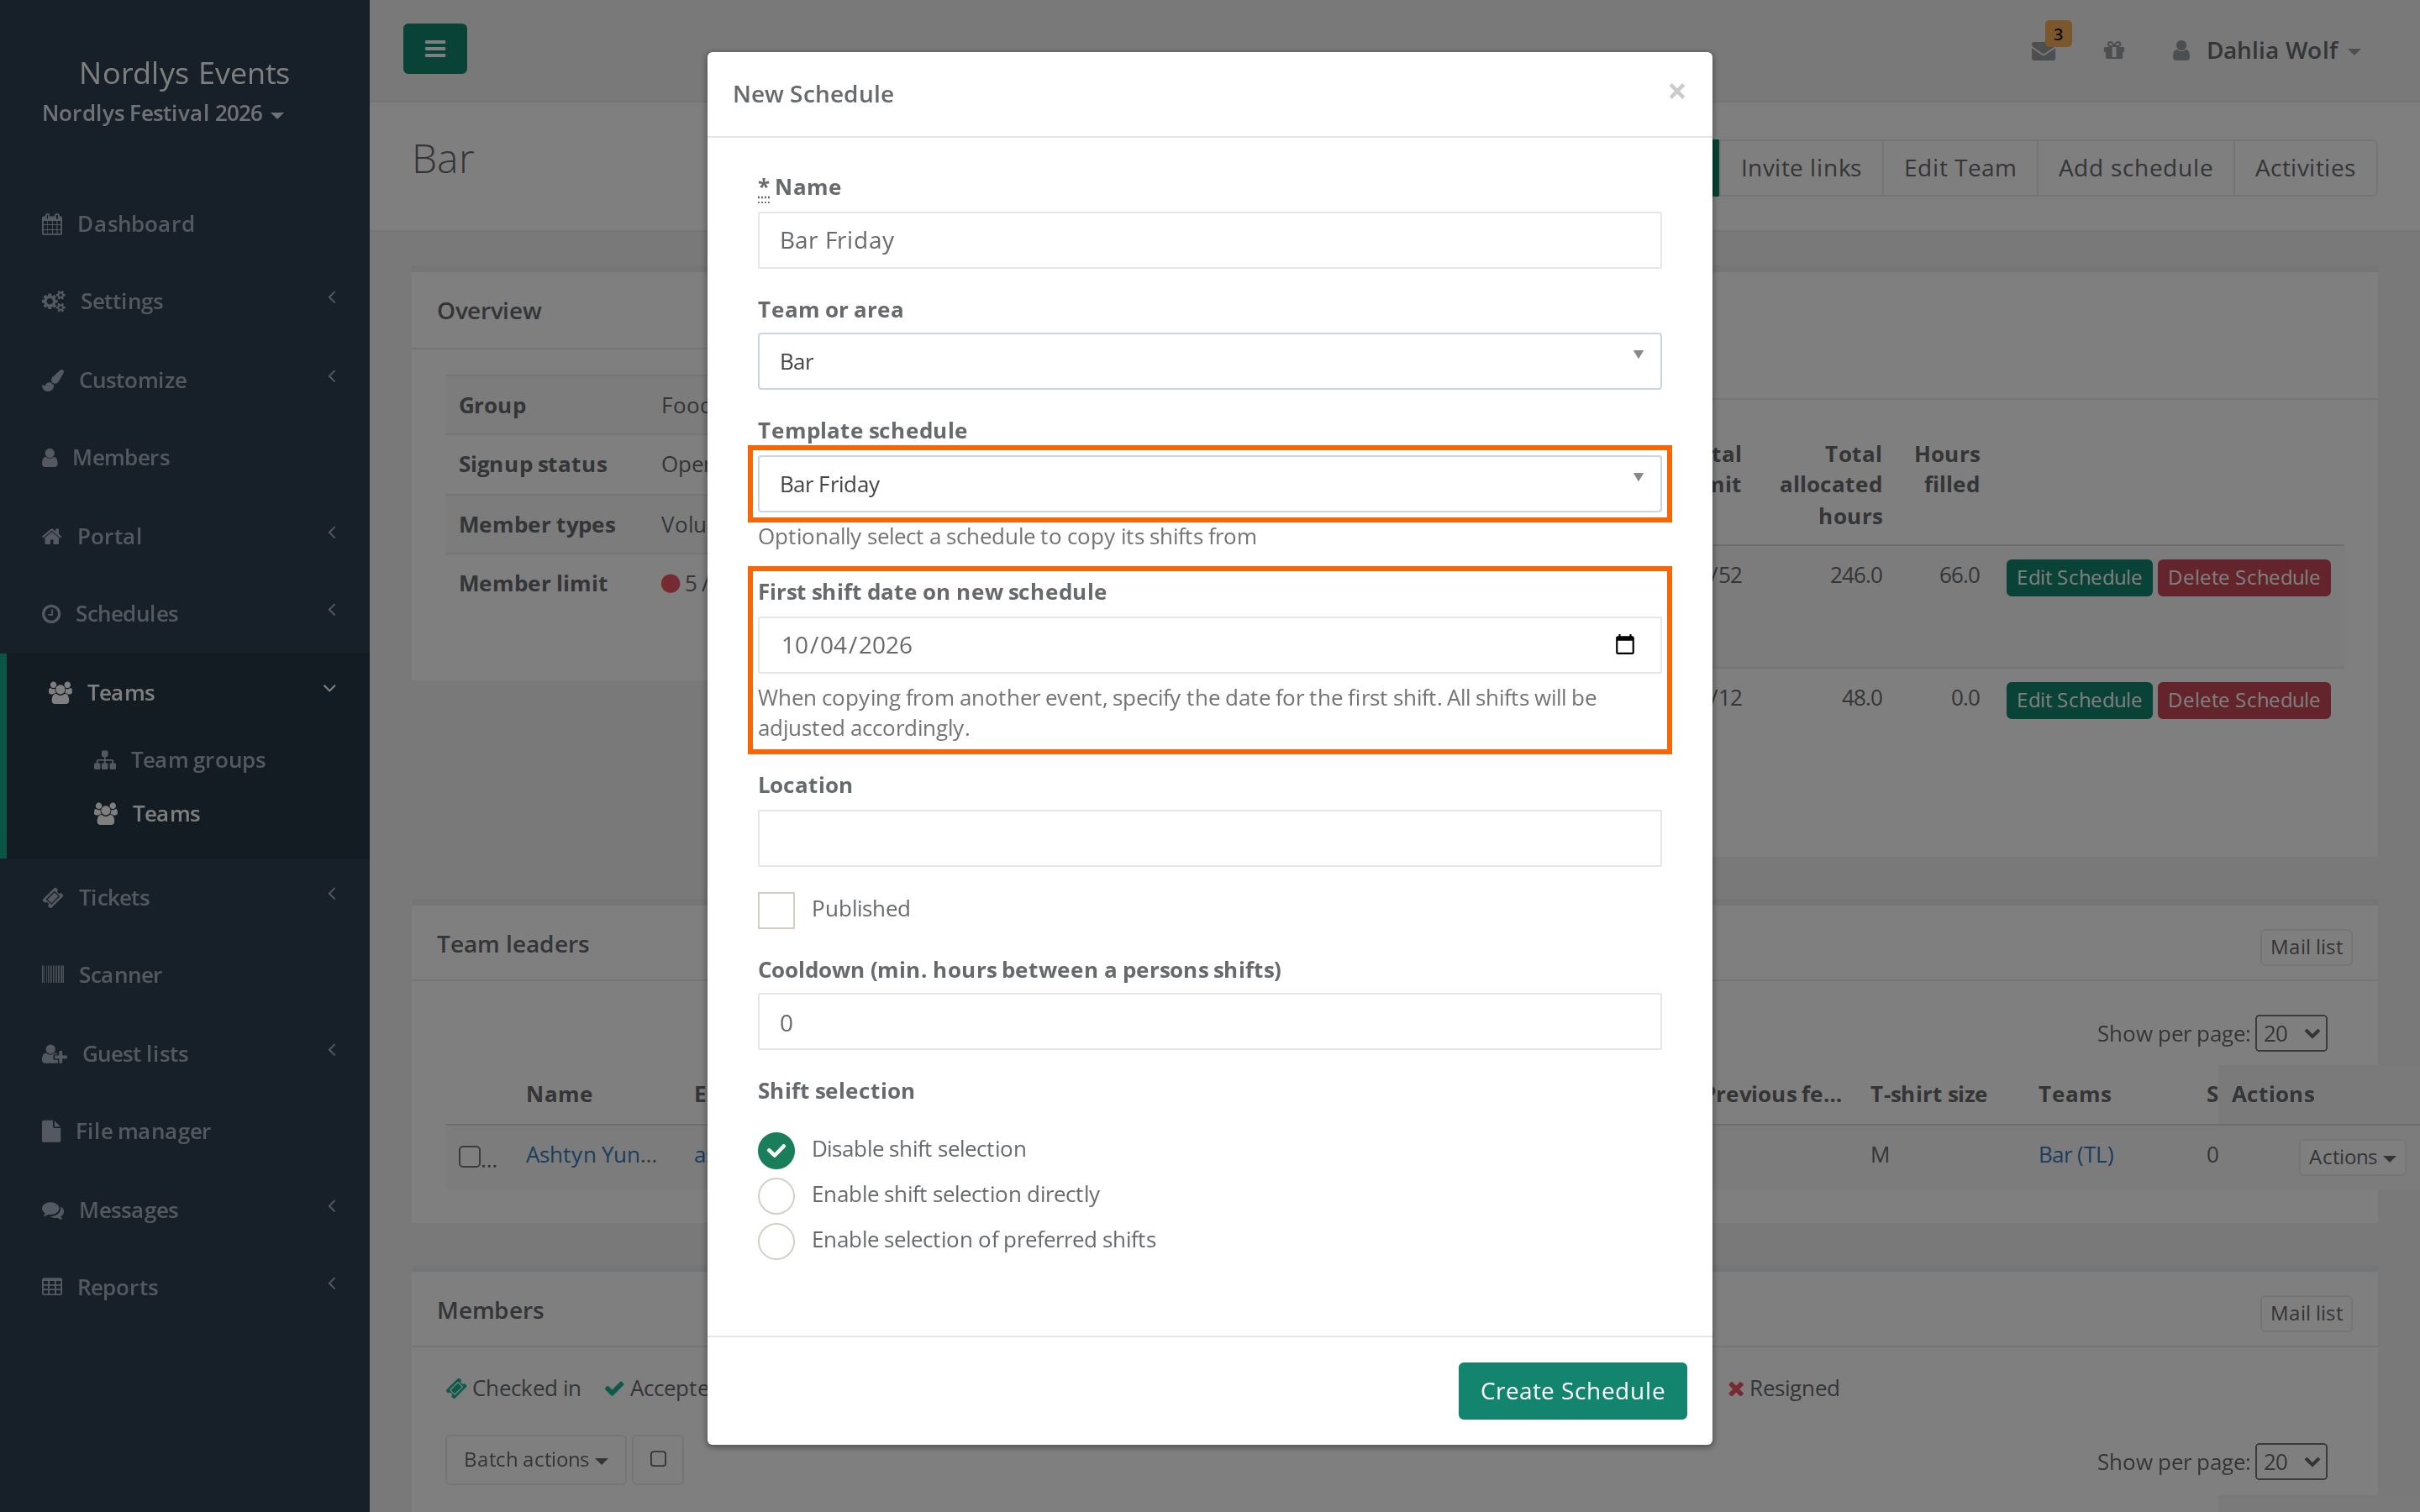The height and width of the screenshot is (1512, 2420).
Task: Expand the Customize sidebar section
Action: pos(185,380)
